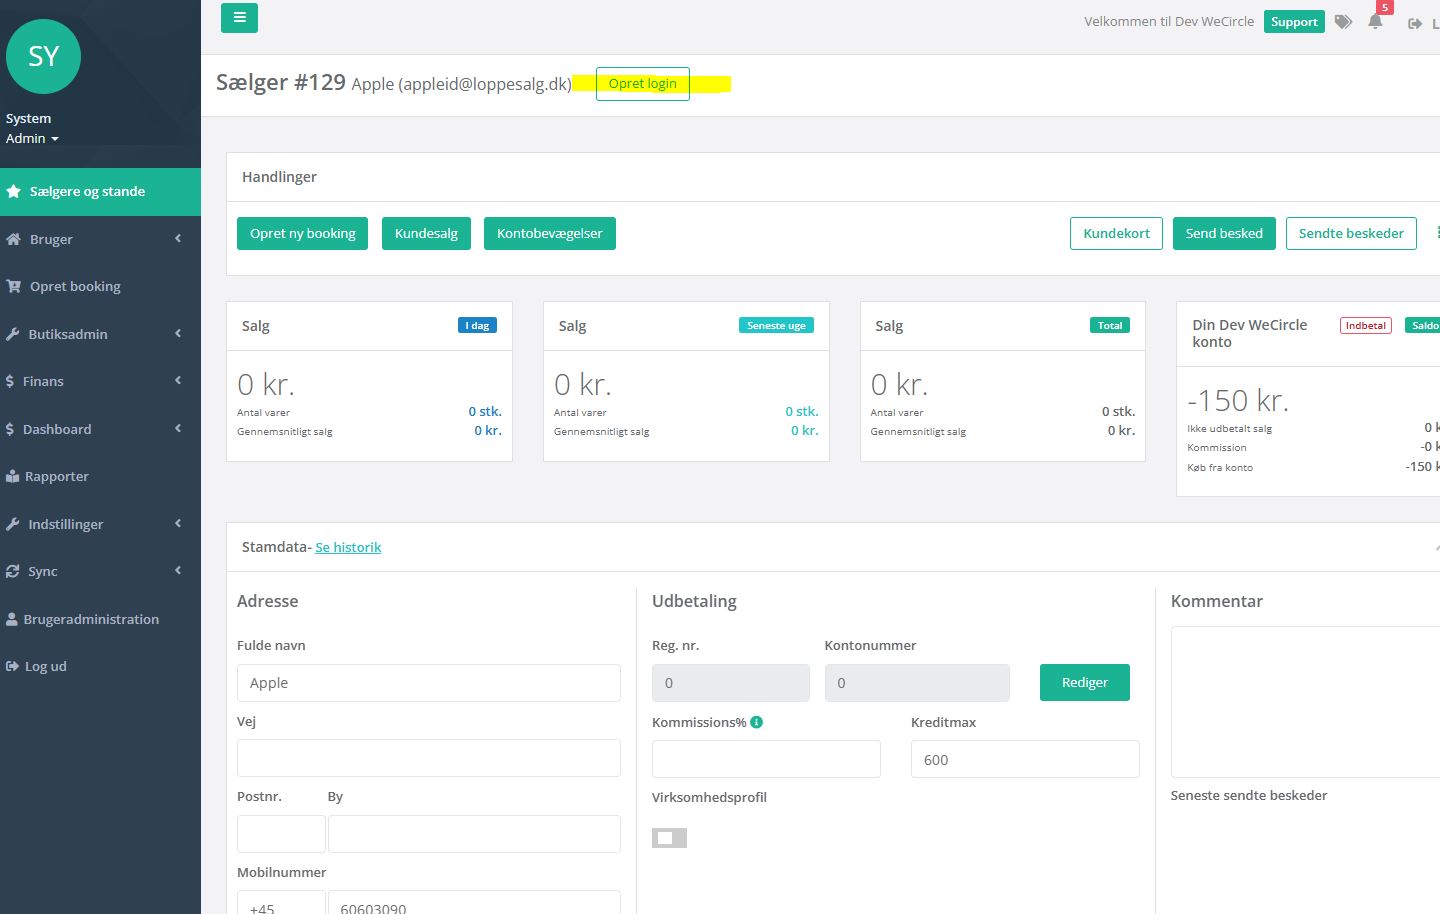Click the SY user avatar circle
This screenshot has width=1440, height=914.
[x=43, y=56]
